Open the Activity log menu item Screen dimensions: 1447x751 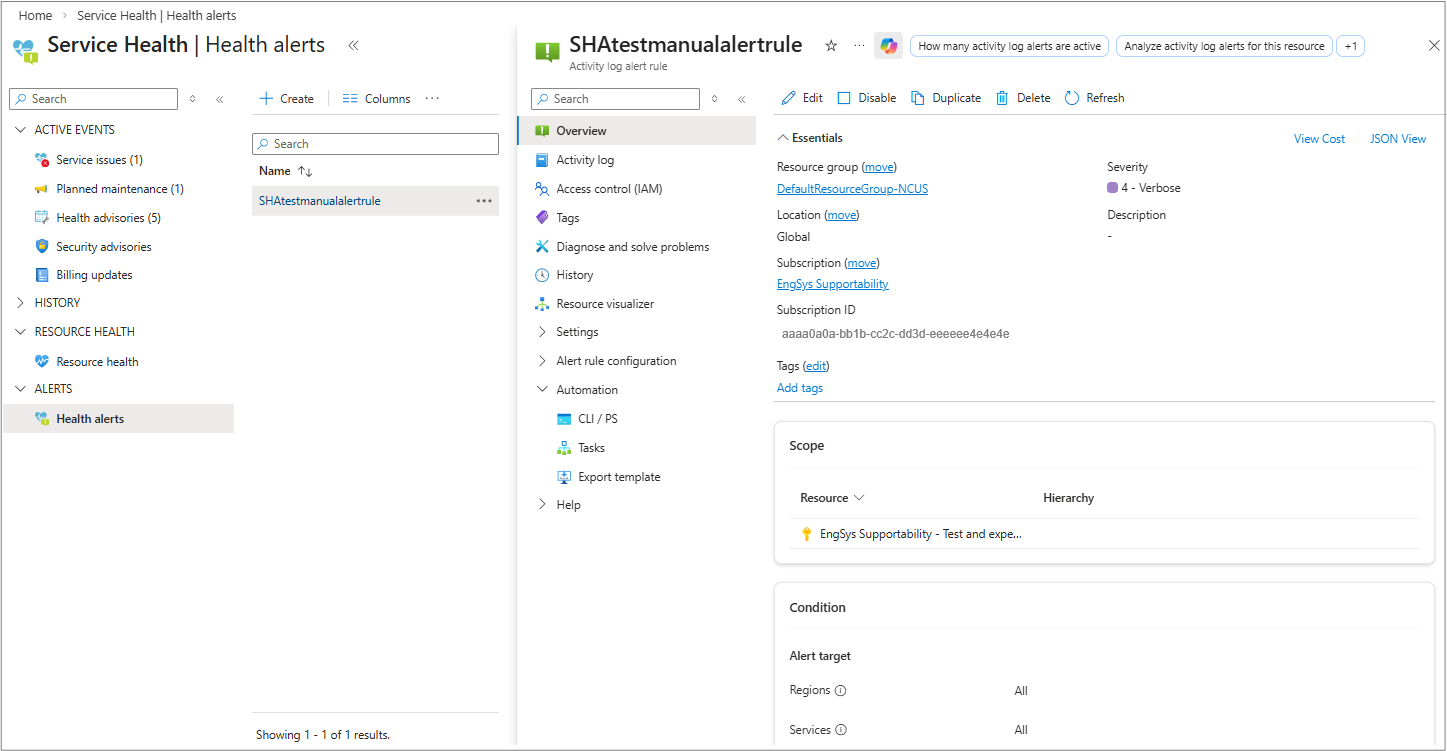coord(585,160)
